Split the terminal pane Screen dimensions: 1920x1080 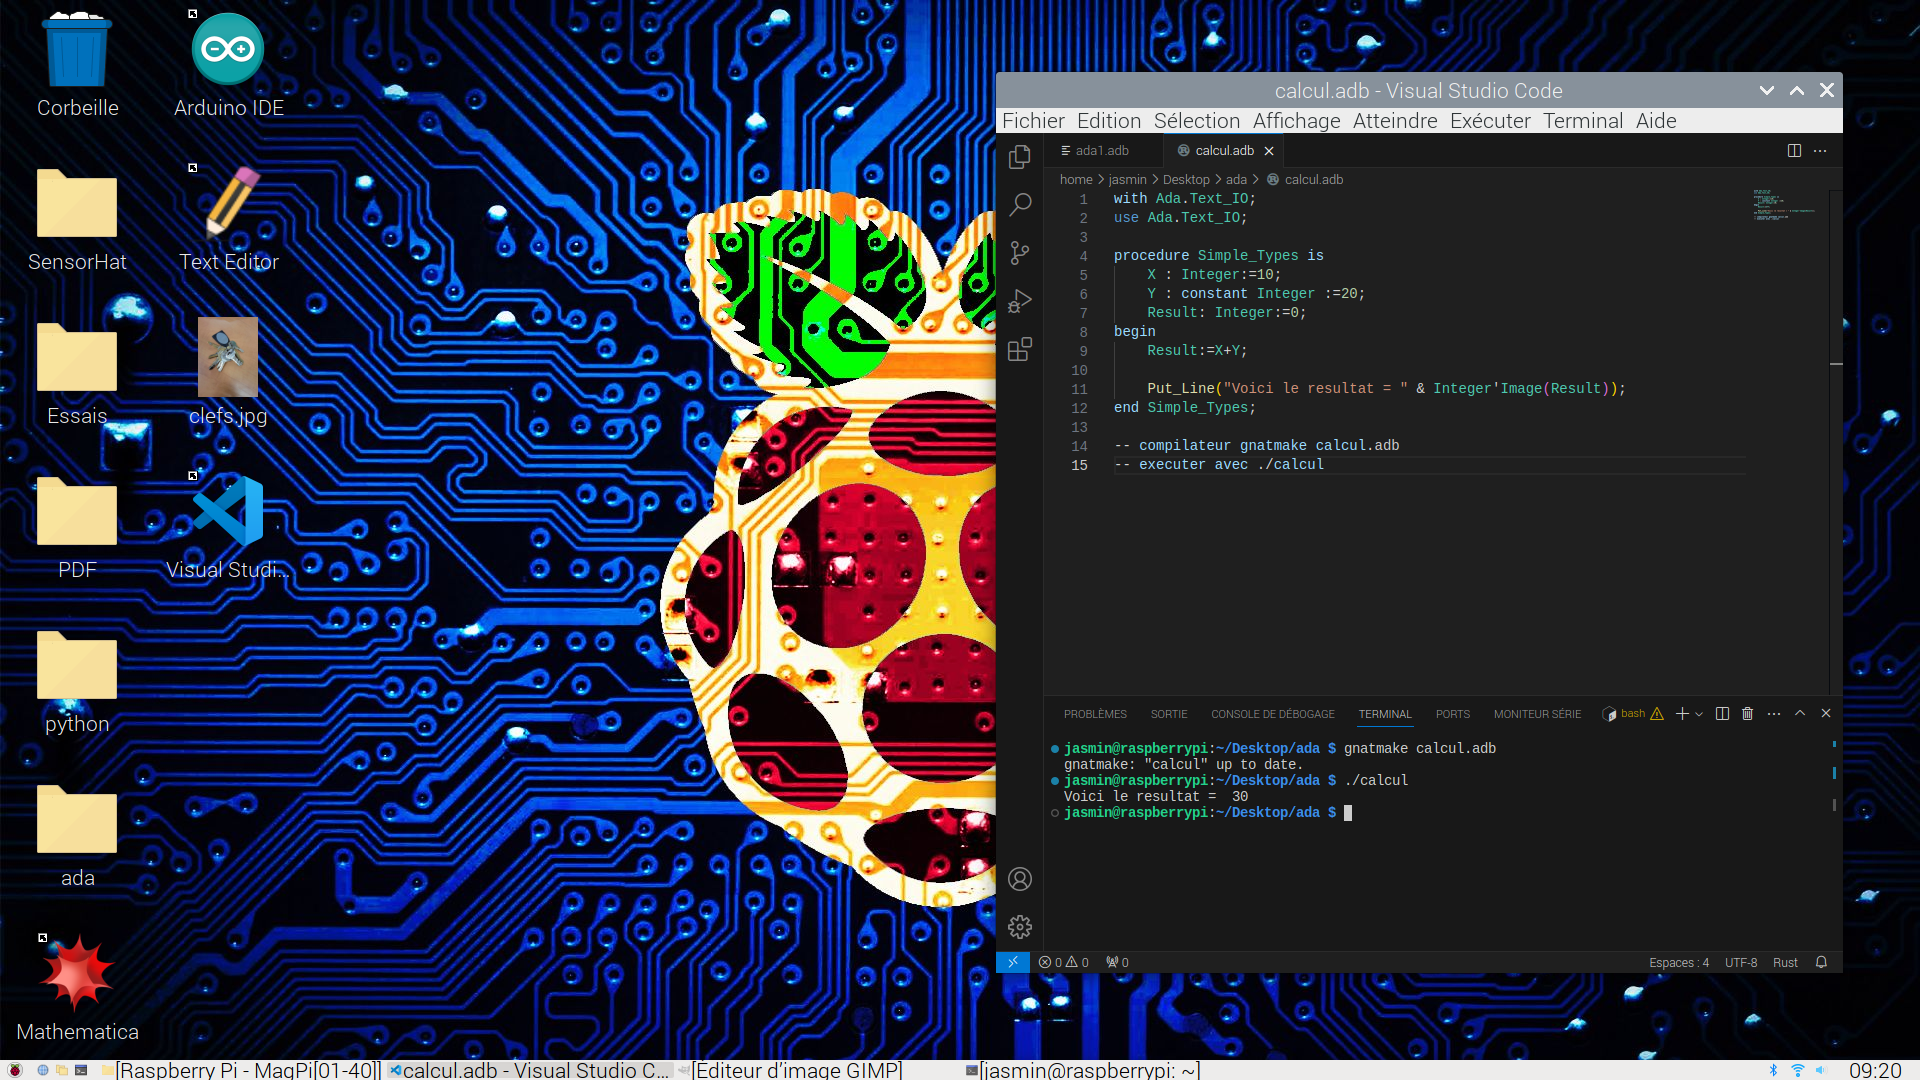click(x=1722, y=714)
